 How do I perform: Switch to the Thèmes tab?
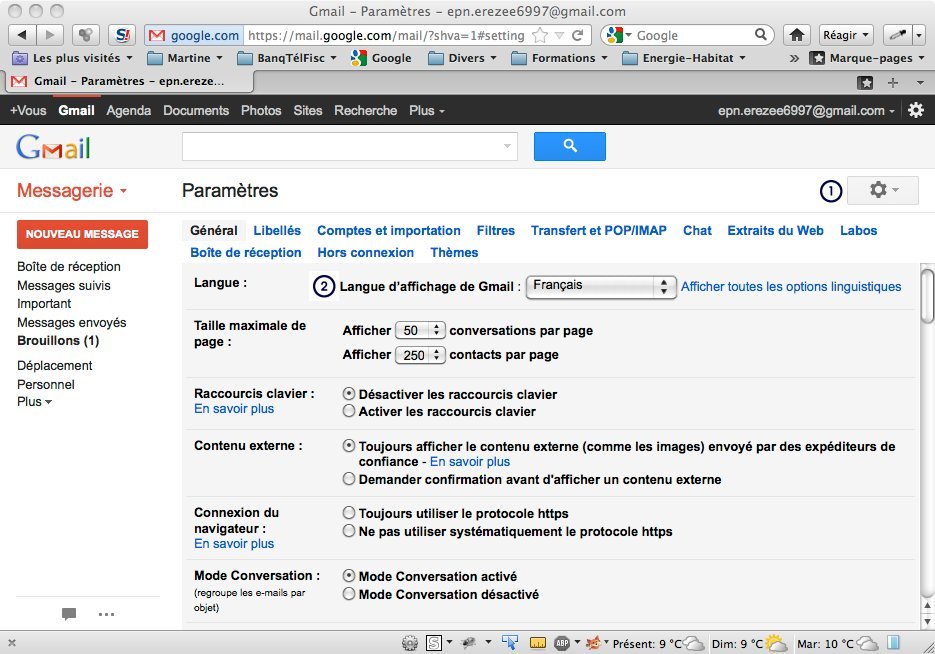click(x=454, y=253)
